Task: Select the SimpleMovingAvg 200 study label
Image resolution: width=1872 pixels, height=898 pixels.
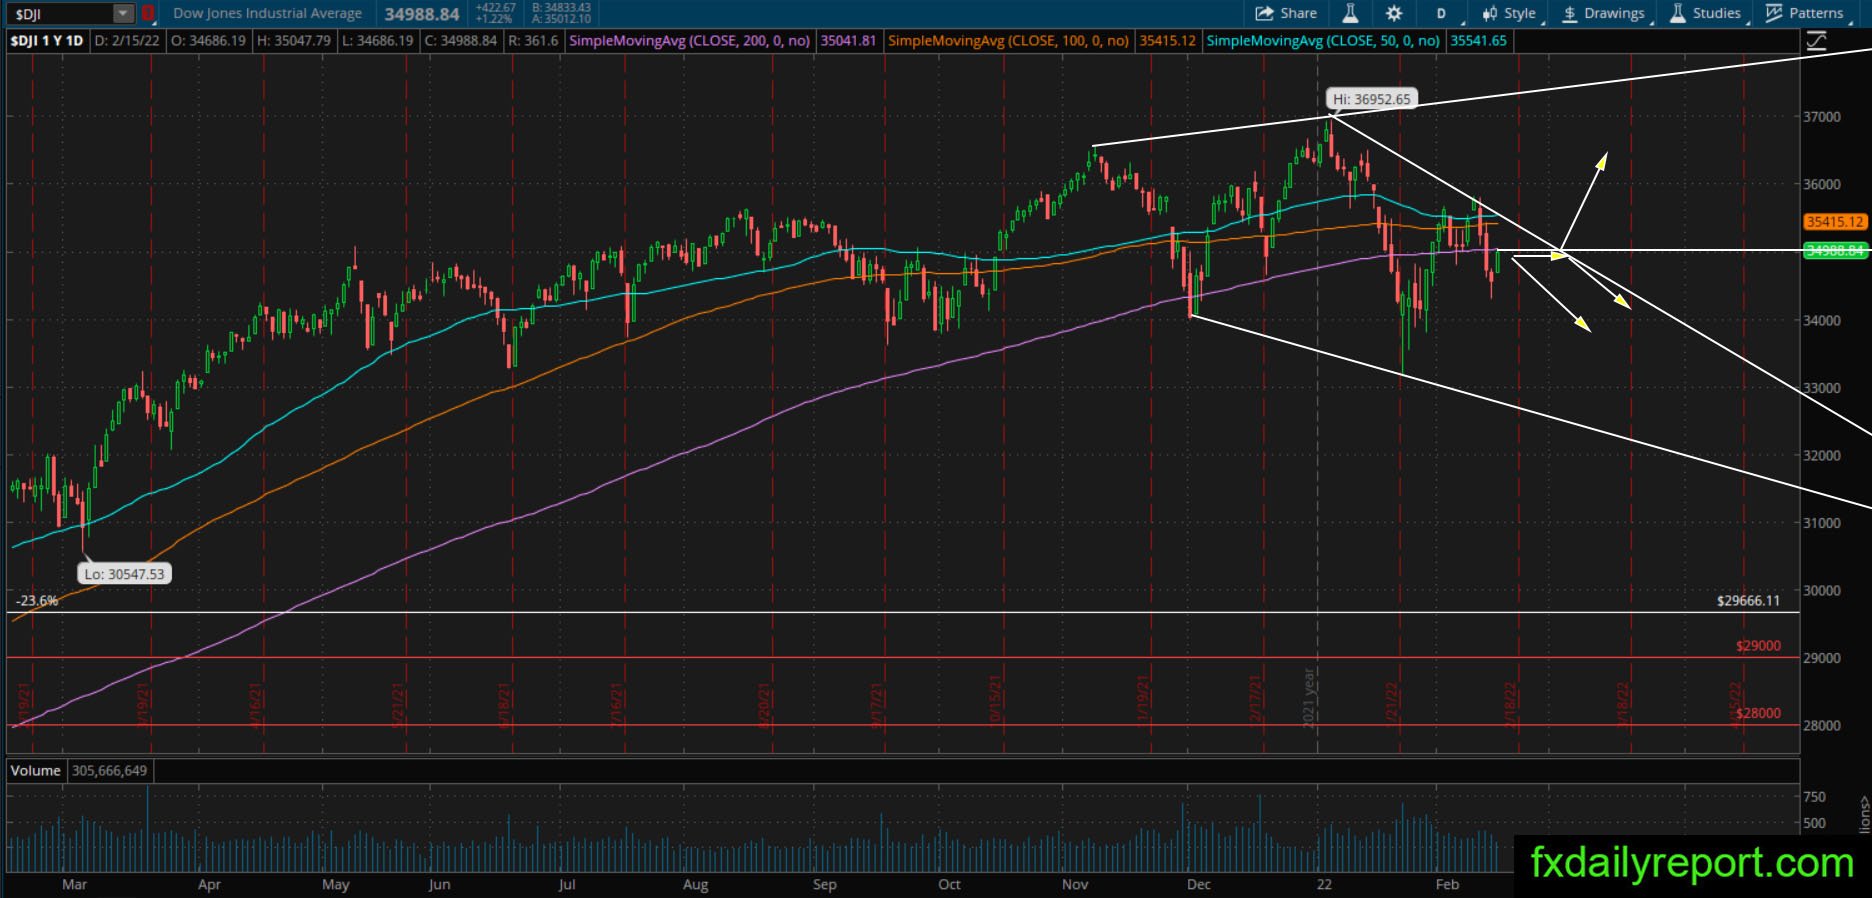Action: pos(690,41)
